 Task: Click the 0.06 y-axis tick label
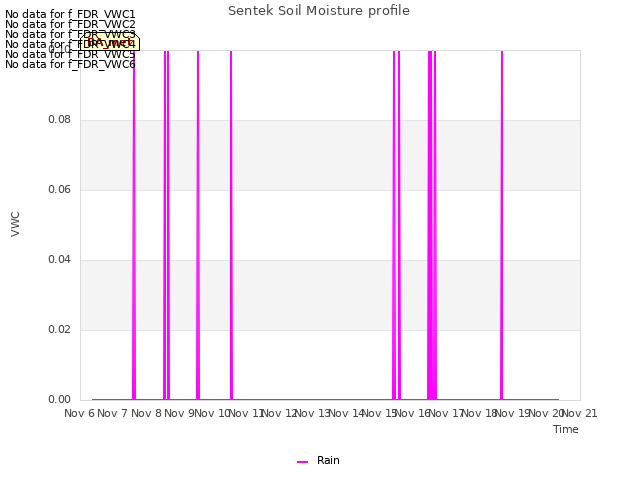(x=60, y=189)
